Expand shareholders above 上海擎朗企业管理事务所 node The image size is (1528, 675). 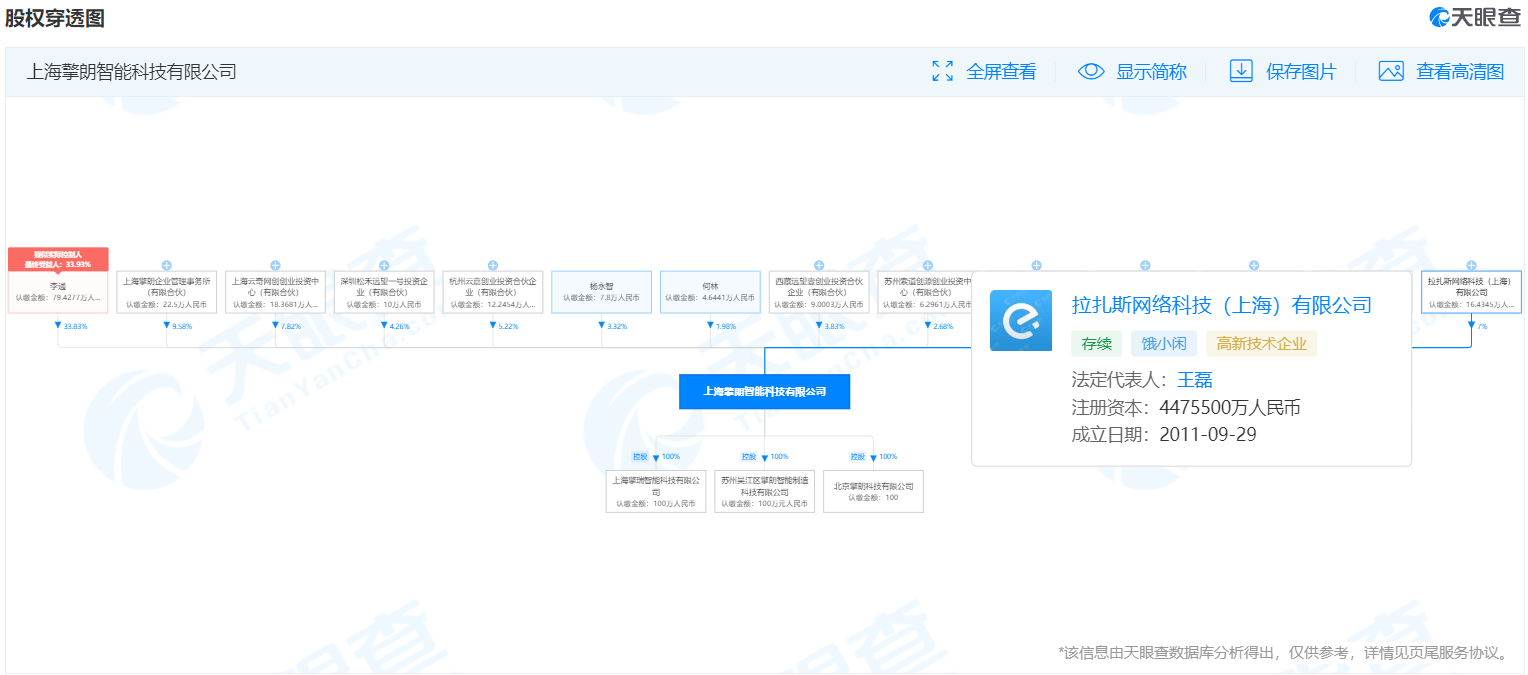(x=167, y=265)
